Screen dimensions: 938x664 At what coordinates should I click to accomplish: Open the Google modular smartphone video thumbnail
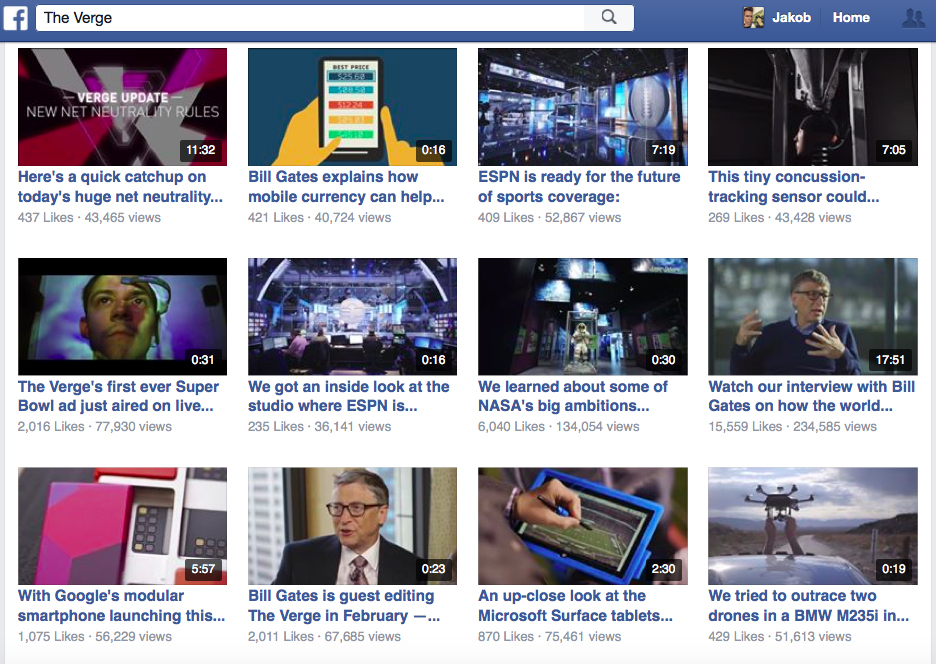[x=123, y=526]
